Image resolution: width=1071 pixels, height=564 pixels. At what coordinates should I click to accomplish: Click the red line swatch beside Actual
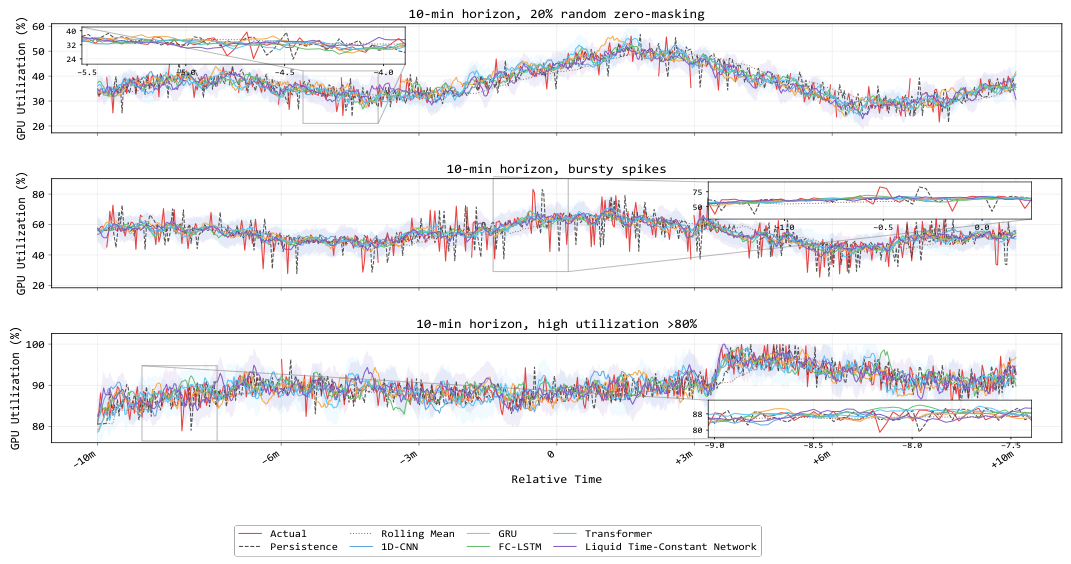pos(250,534)
